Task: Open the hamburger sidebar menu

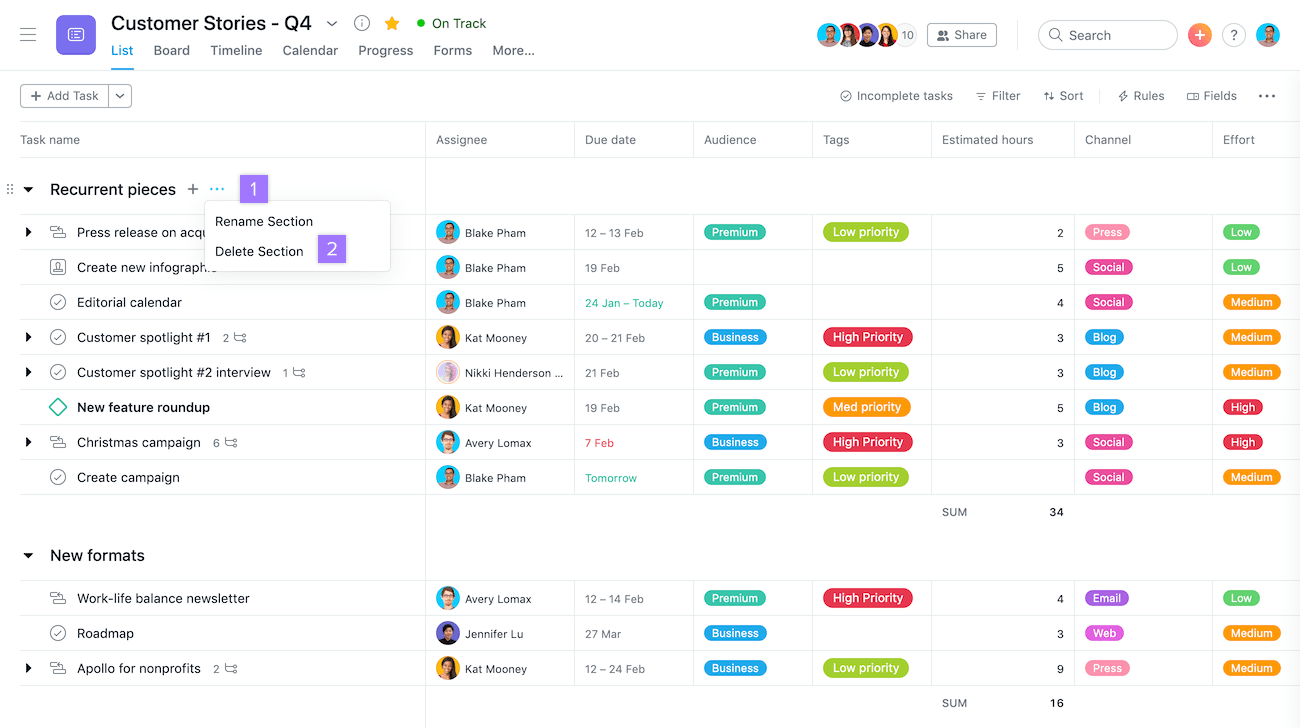Action: [28, 35]
